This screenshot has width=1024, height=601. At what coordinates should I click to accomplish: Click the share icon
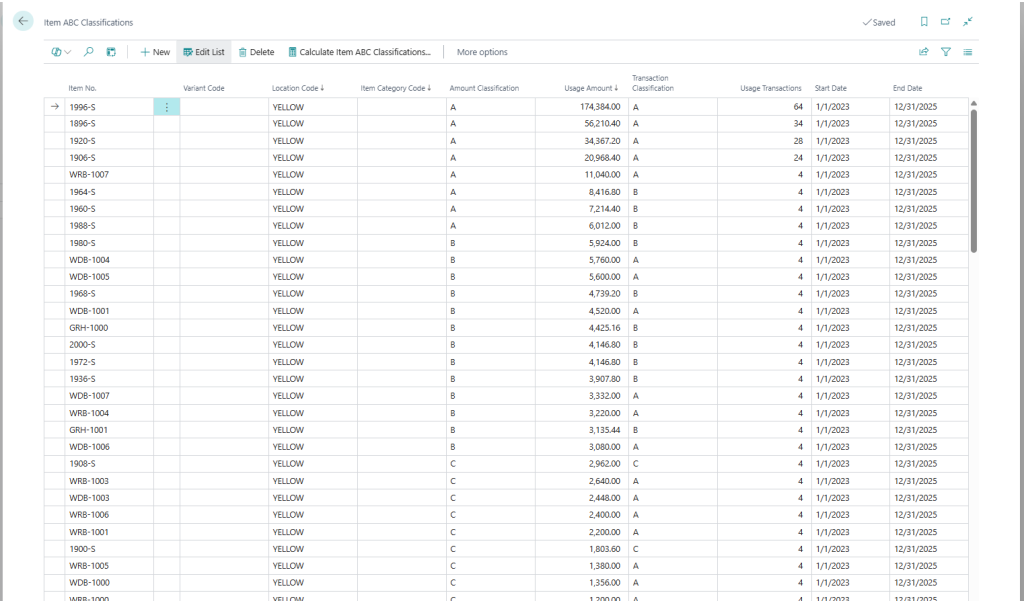923,52
